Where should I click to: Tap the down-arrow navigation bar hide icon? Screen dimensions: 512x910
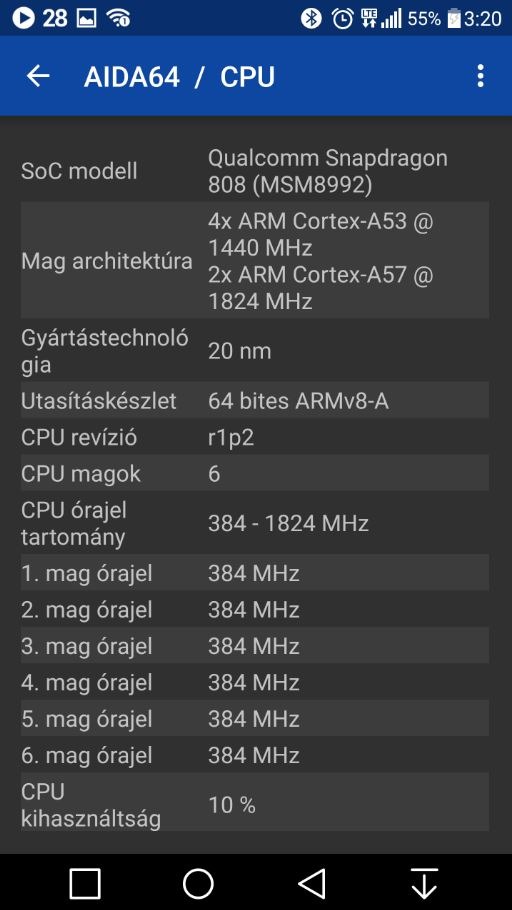click(424, 884)
